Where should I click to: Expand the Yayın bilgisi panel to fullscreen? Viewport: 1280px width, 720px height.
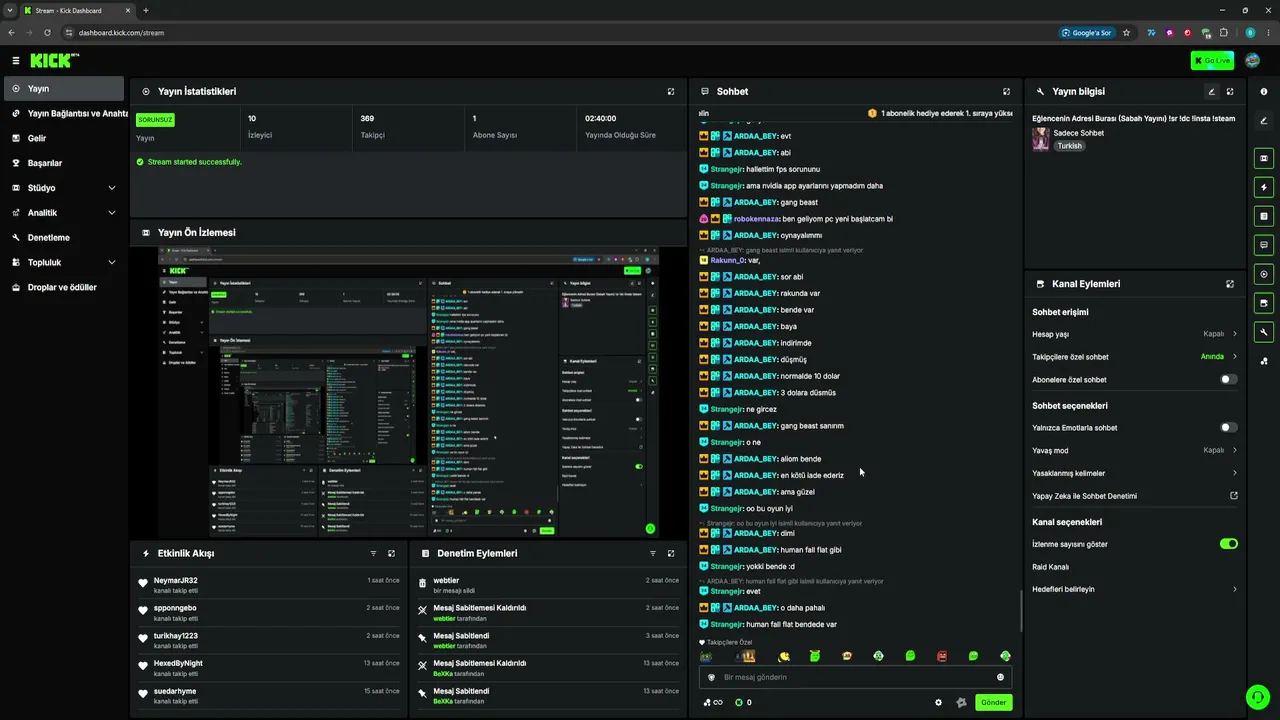pos(1230,92)
